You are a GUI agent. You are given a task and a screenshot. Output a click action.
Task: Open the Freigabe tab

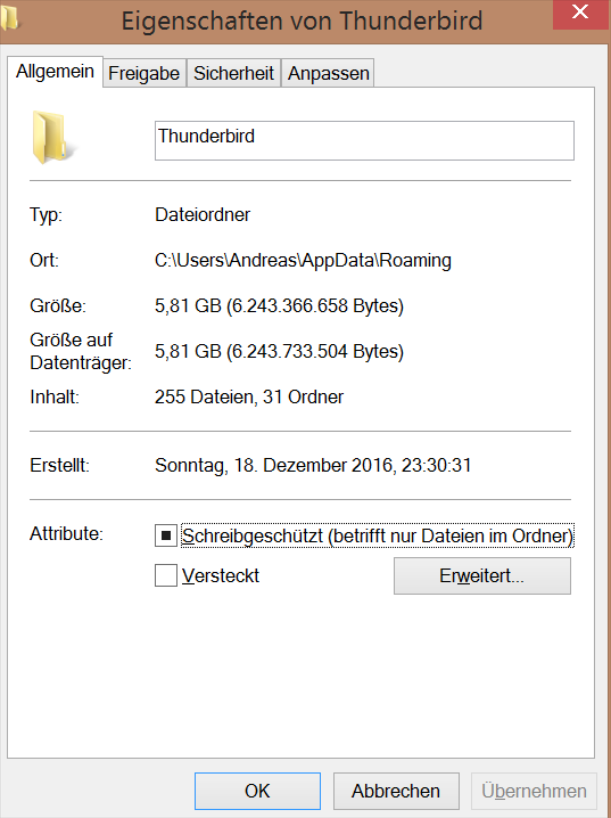[x=144, y=73]
